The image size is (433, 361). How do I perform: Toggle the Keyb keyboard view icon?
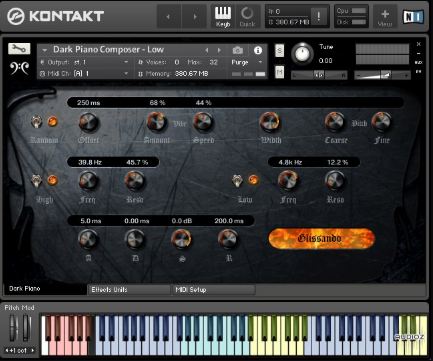tap(223, 16)
